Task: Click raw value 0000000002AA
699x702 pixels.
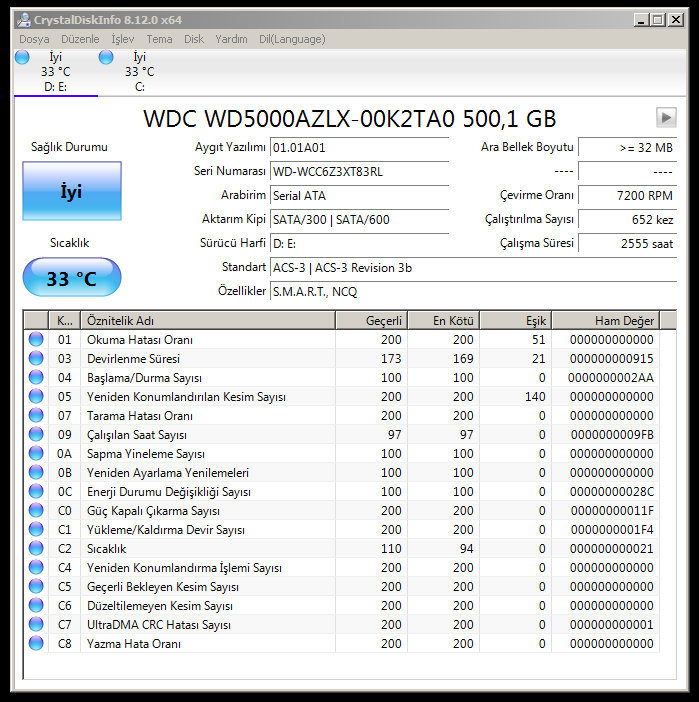Action: click(611, 378)
